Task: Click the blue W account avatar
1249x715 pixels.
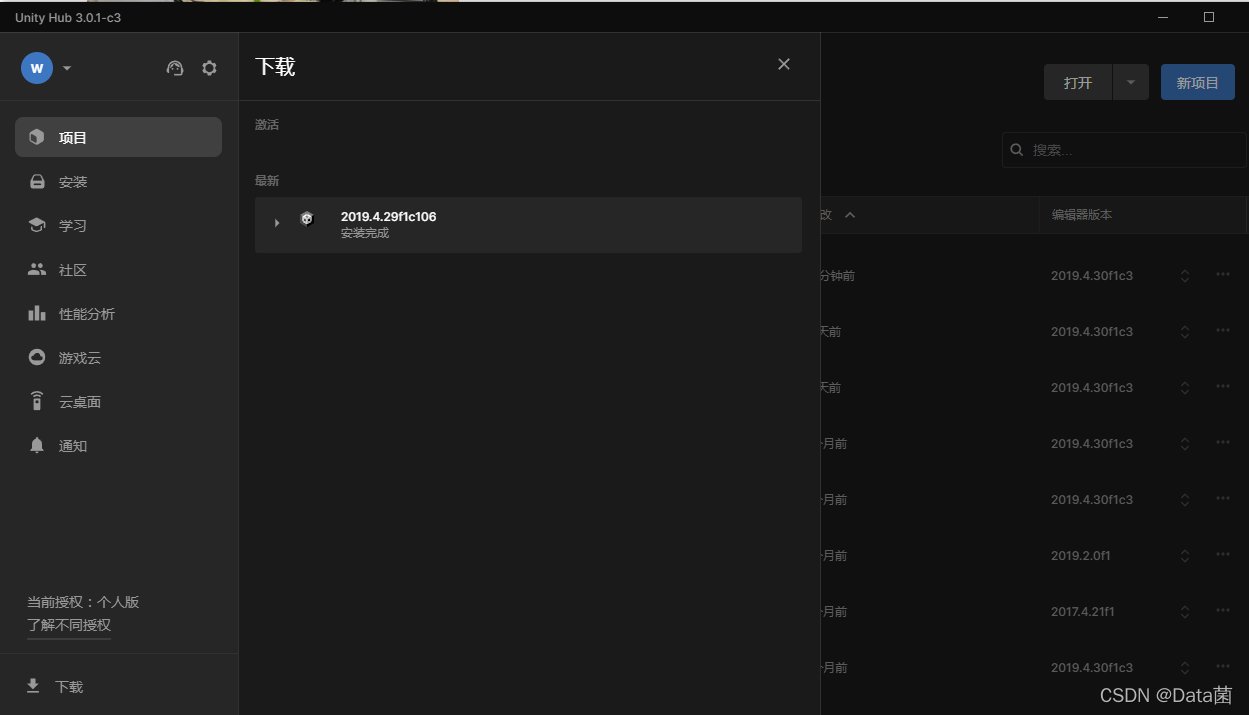Action: click(x=37, y=68)
